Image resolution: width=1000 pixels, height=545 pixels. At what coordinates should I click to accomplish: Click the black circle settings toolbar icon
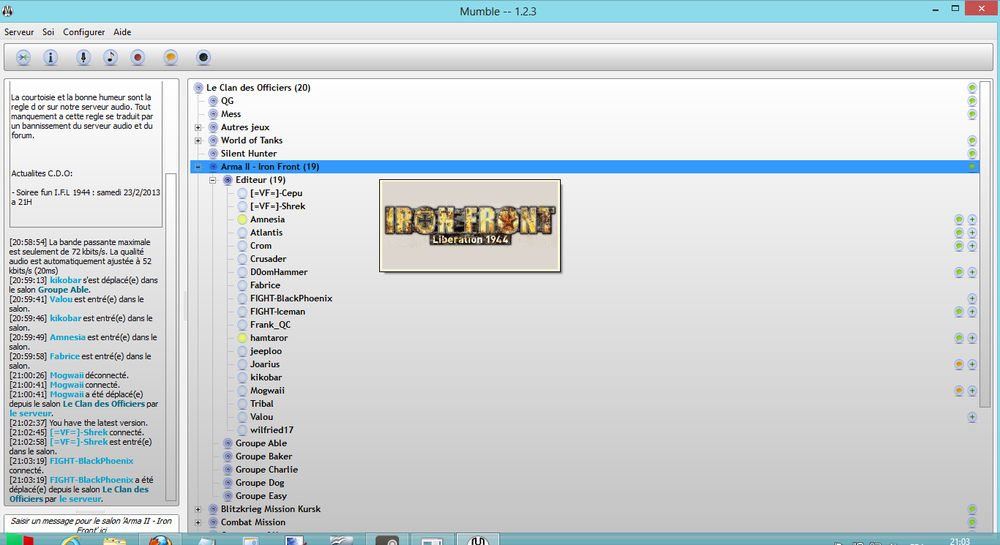(x=203, y=57)
